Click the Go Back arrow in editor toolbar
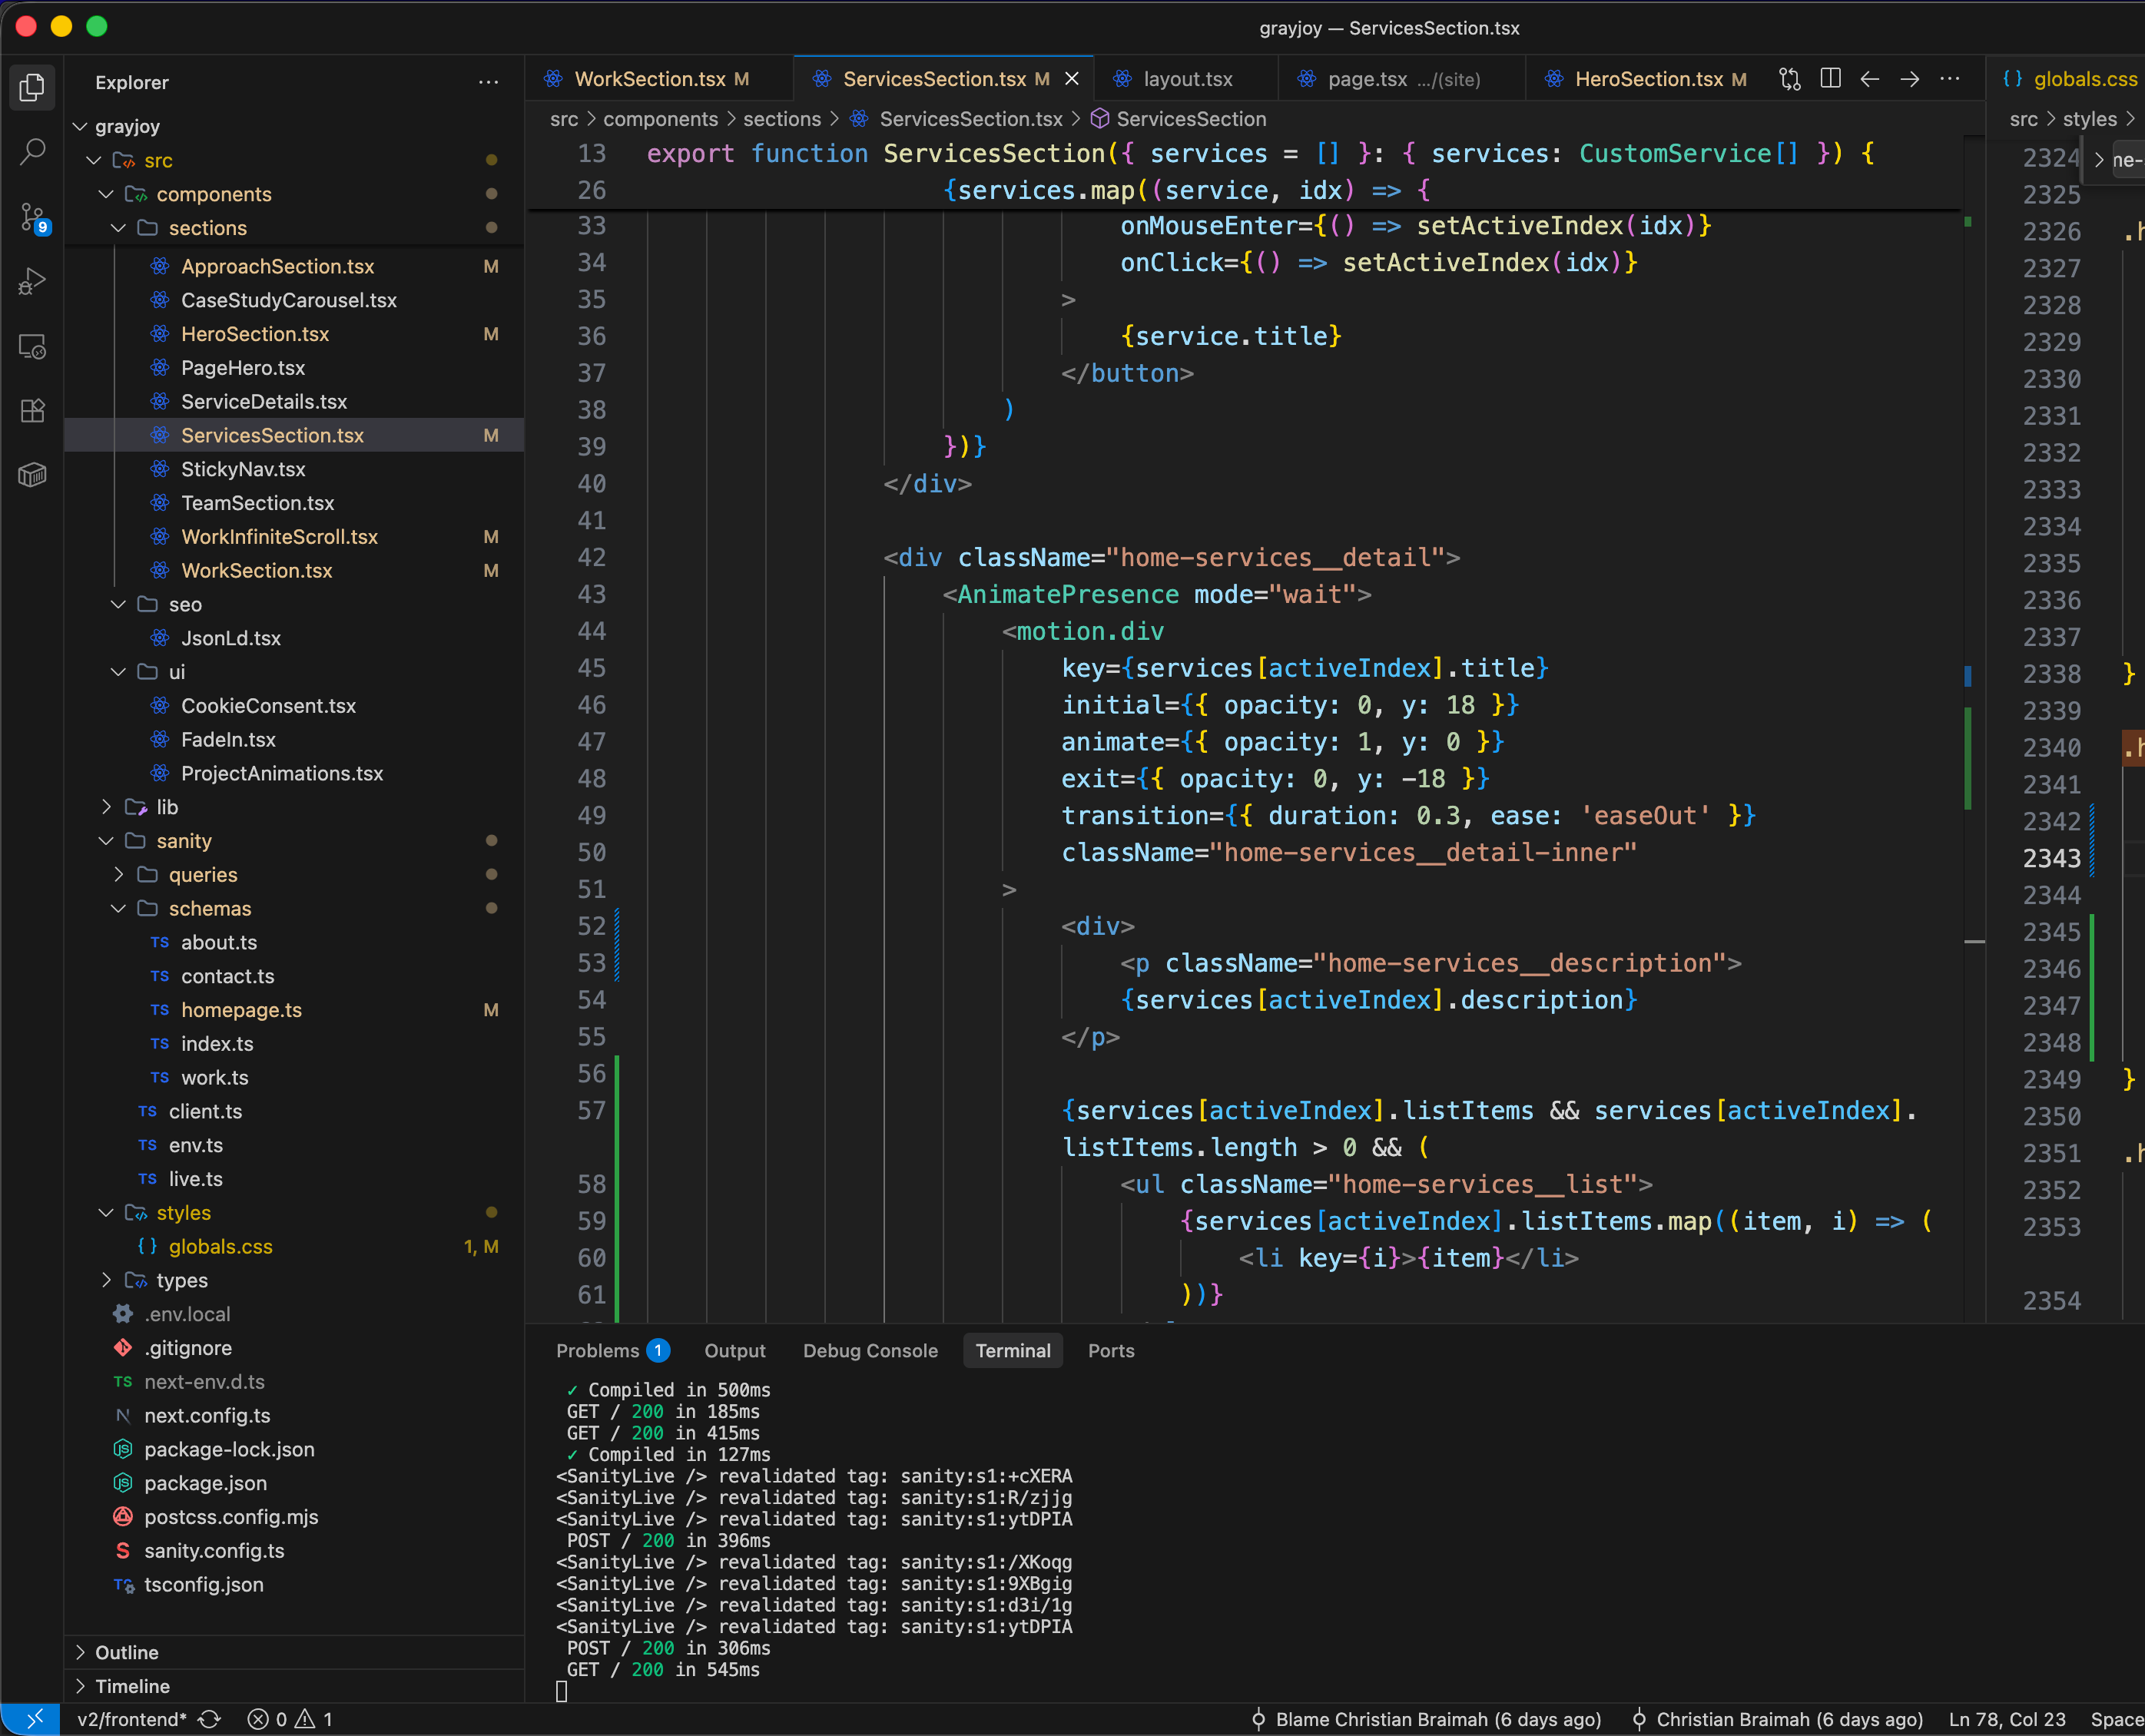The width and height of the screenshot is (2145, 1736). (1870, 79)
